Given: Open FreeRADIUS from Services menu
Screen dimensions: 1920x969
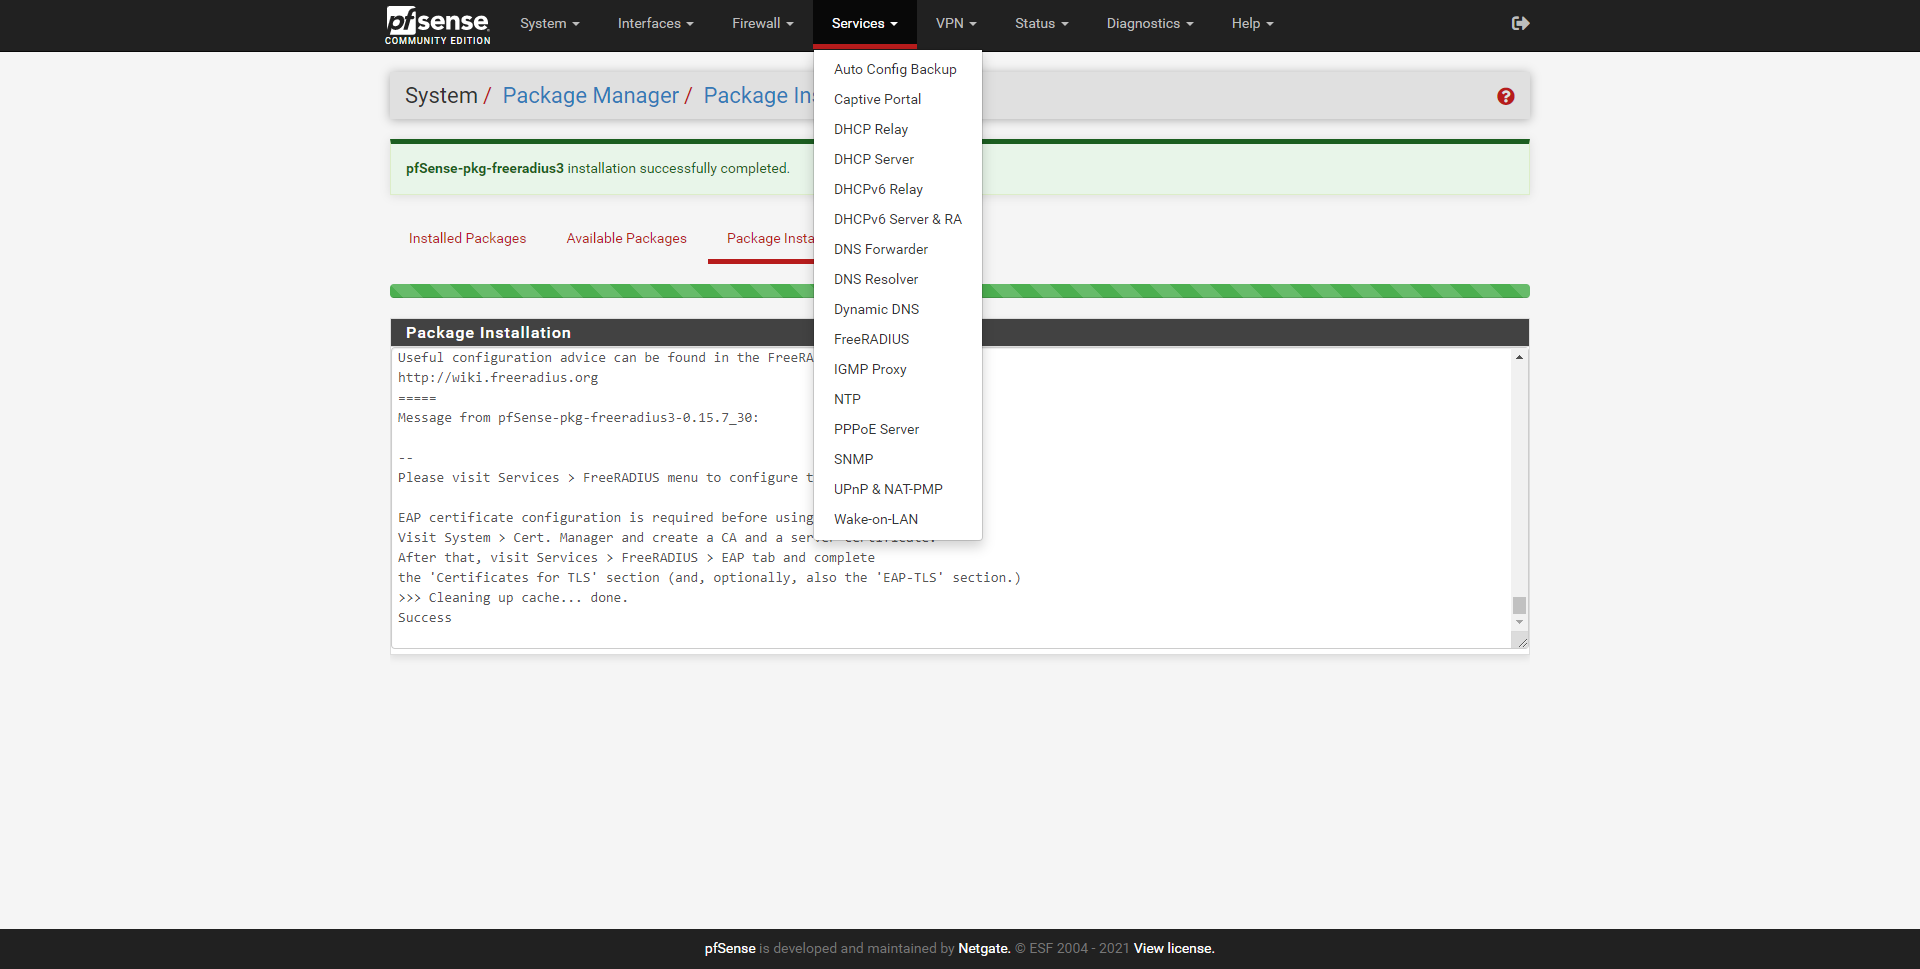Looking at the screenshot, I should point(897,339).
